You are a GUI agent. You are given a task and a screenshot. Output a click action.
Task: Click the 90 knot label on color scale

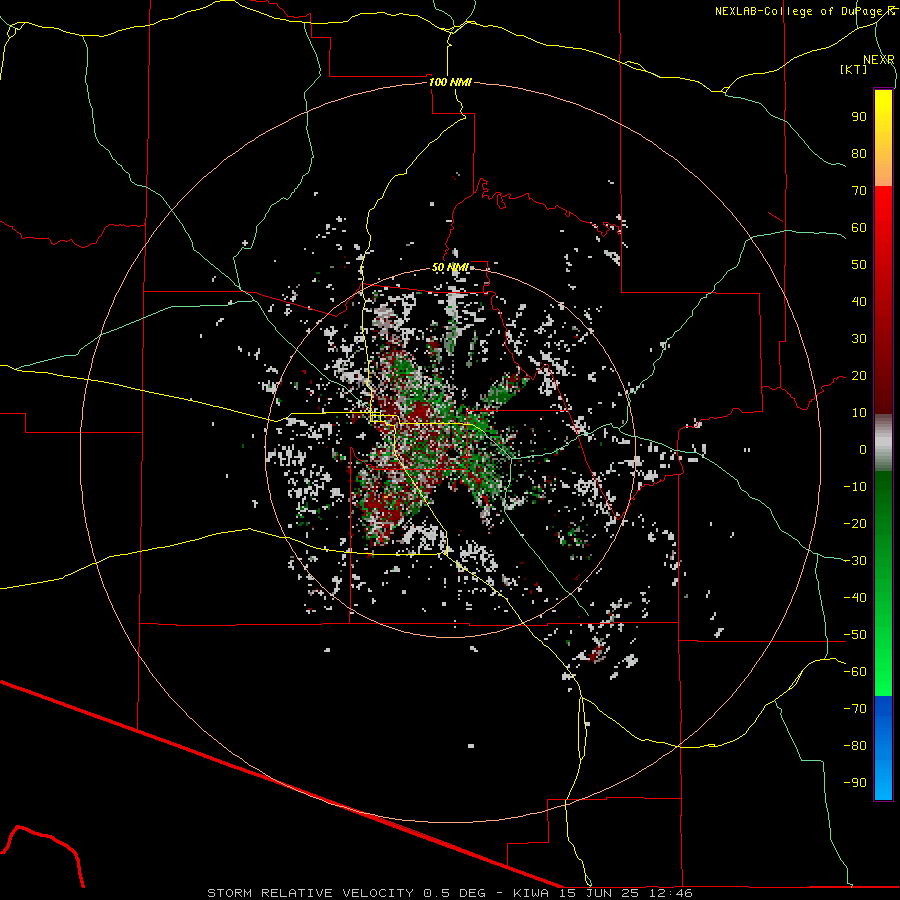click(859, 117)
